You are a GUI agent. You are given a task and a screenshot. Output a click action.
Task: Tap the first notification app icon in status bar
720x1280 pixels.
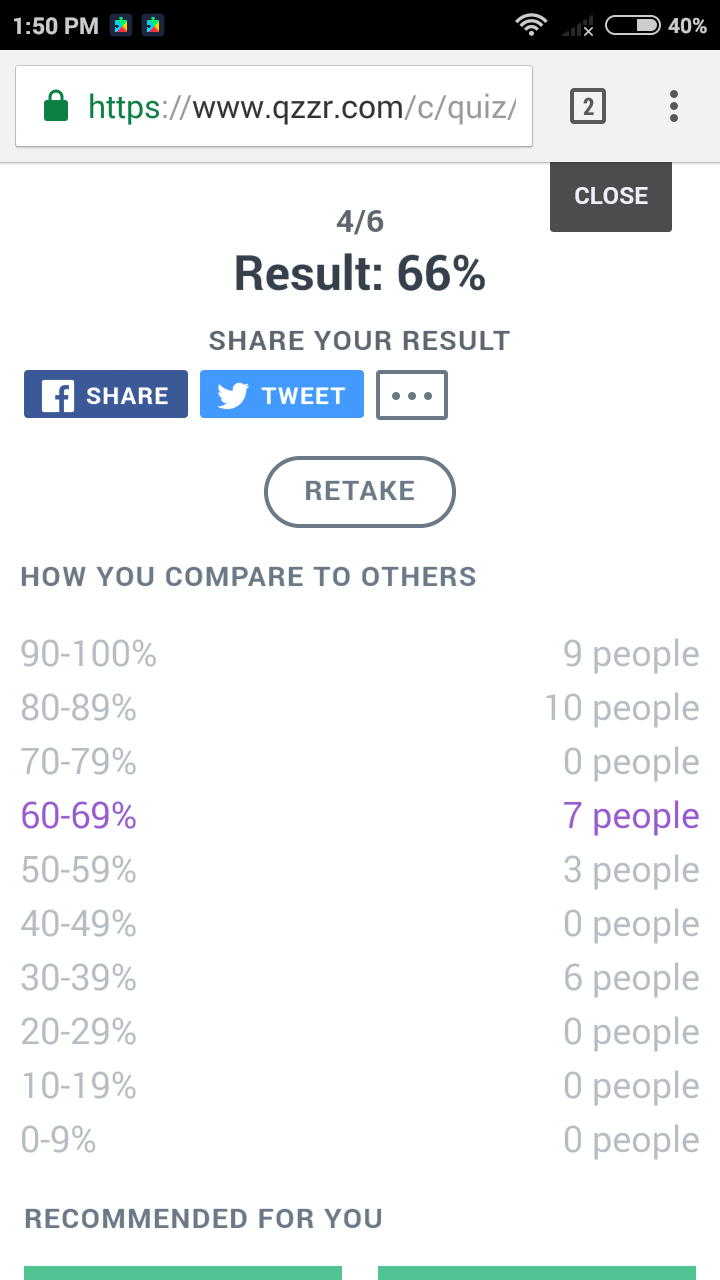[121, 25]
